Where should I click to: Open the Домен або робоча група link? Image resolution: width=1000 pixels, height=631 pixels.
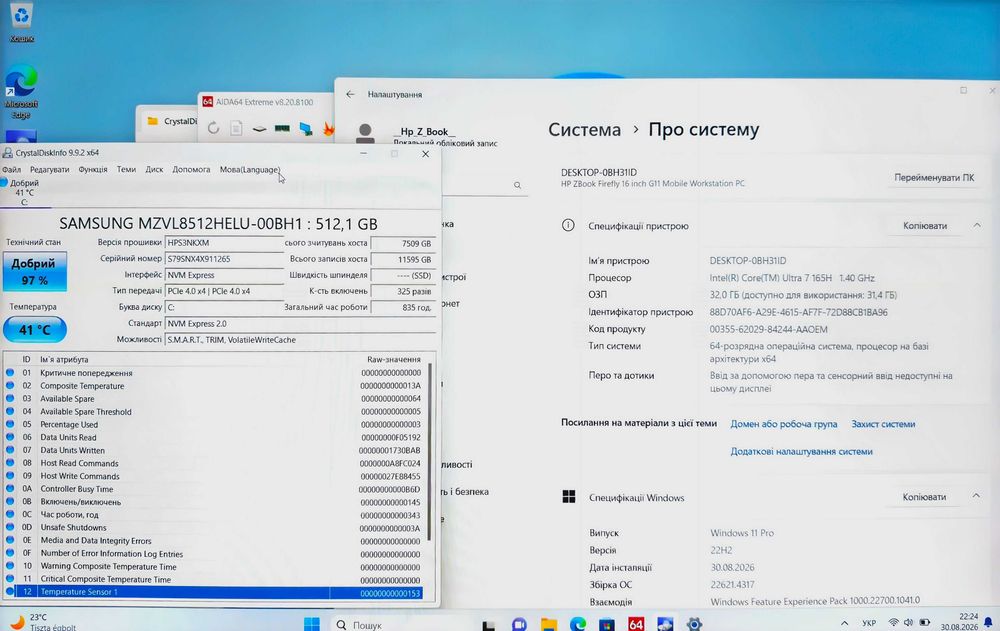coord(784,424)
